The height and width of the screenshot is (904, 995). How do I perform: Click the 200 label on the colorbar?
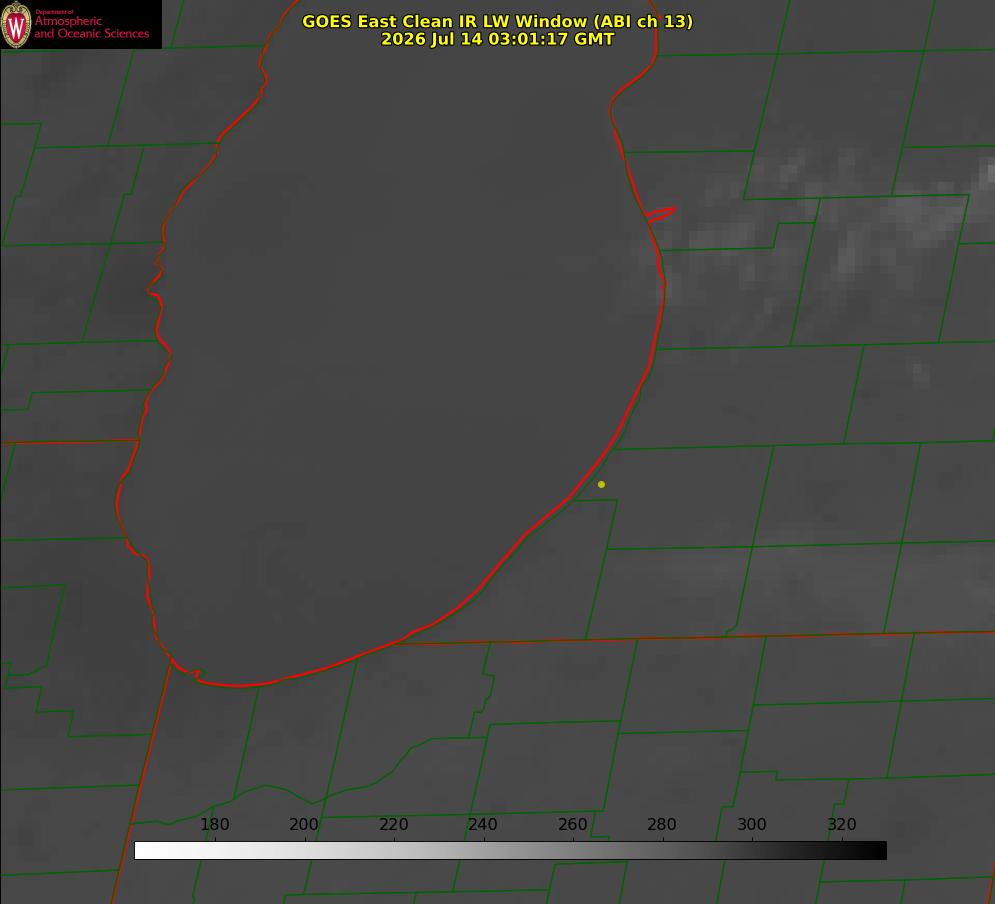(x=304, y=824)
